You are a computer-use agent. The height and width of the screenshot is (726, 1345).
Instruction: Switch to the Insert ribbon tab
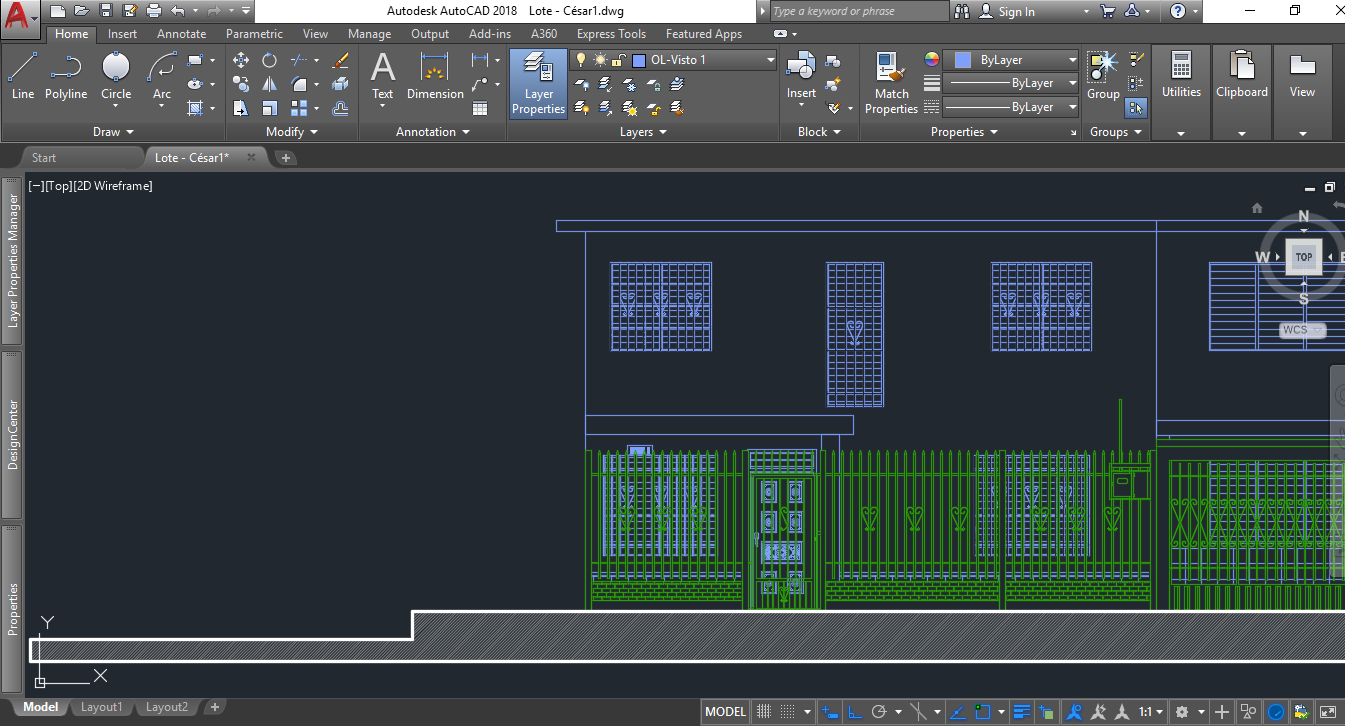tap(123, 34)
